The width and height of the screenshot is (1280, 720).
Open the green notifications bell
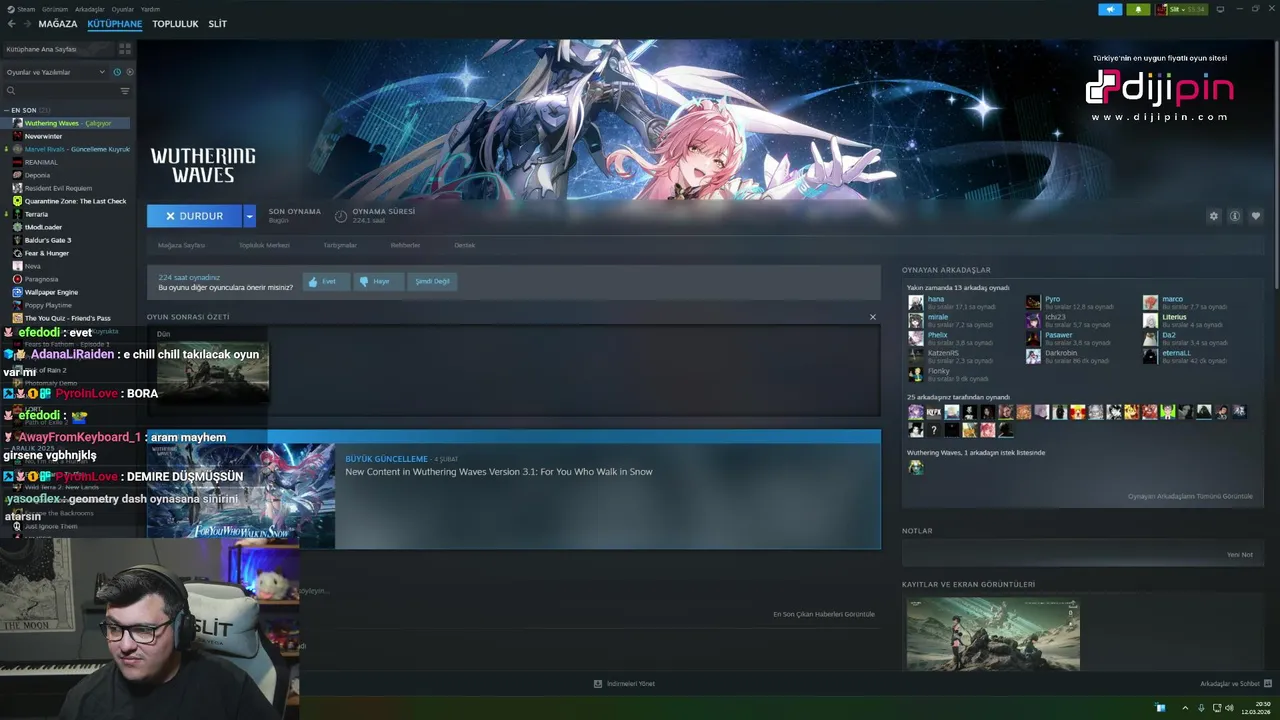pyautogui.click(x=1138, y=9)
